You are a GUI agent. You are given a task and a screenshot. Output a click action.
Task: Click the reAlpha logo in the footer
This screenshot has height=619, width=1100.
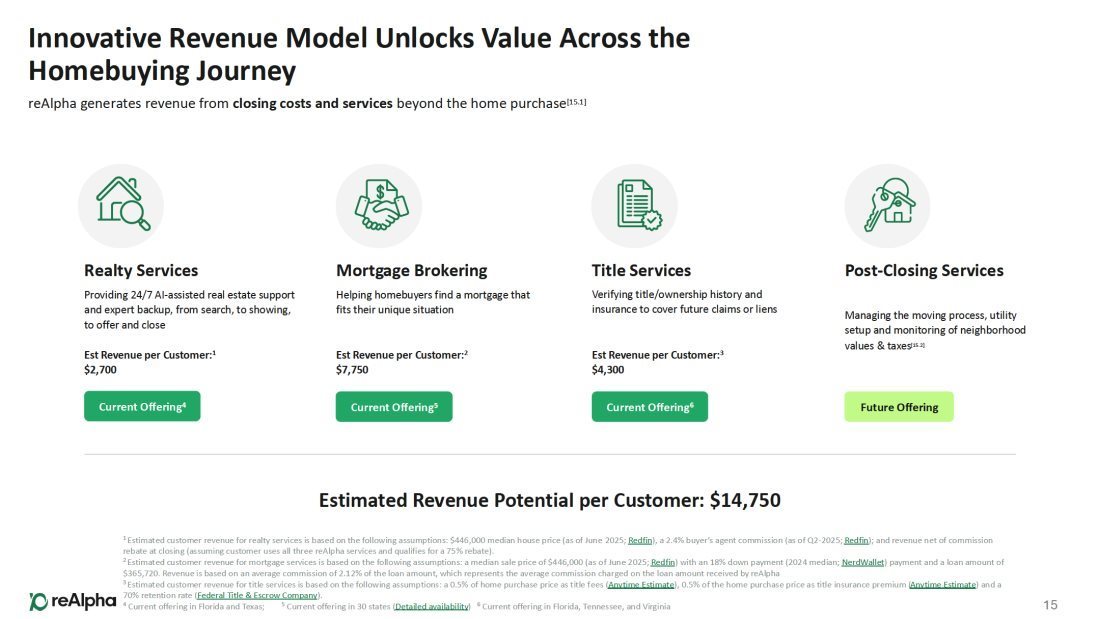[72, 601]
